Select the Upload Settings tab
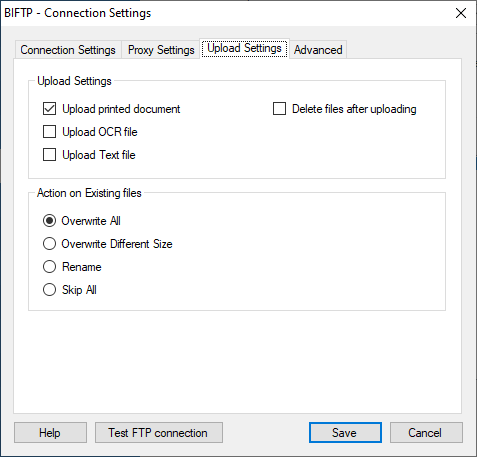The height and width of the screenshot is (457, 477). (x=245, y=48)
